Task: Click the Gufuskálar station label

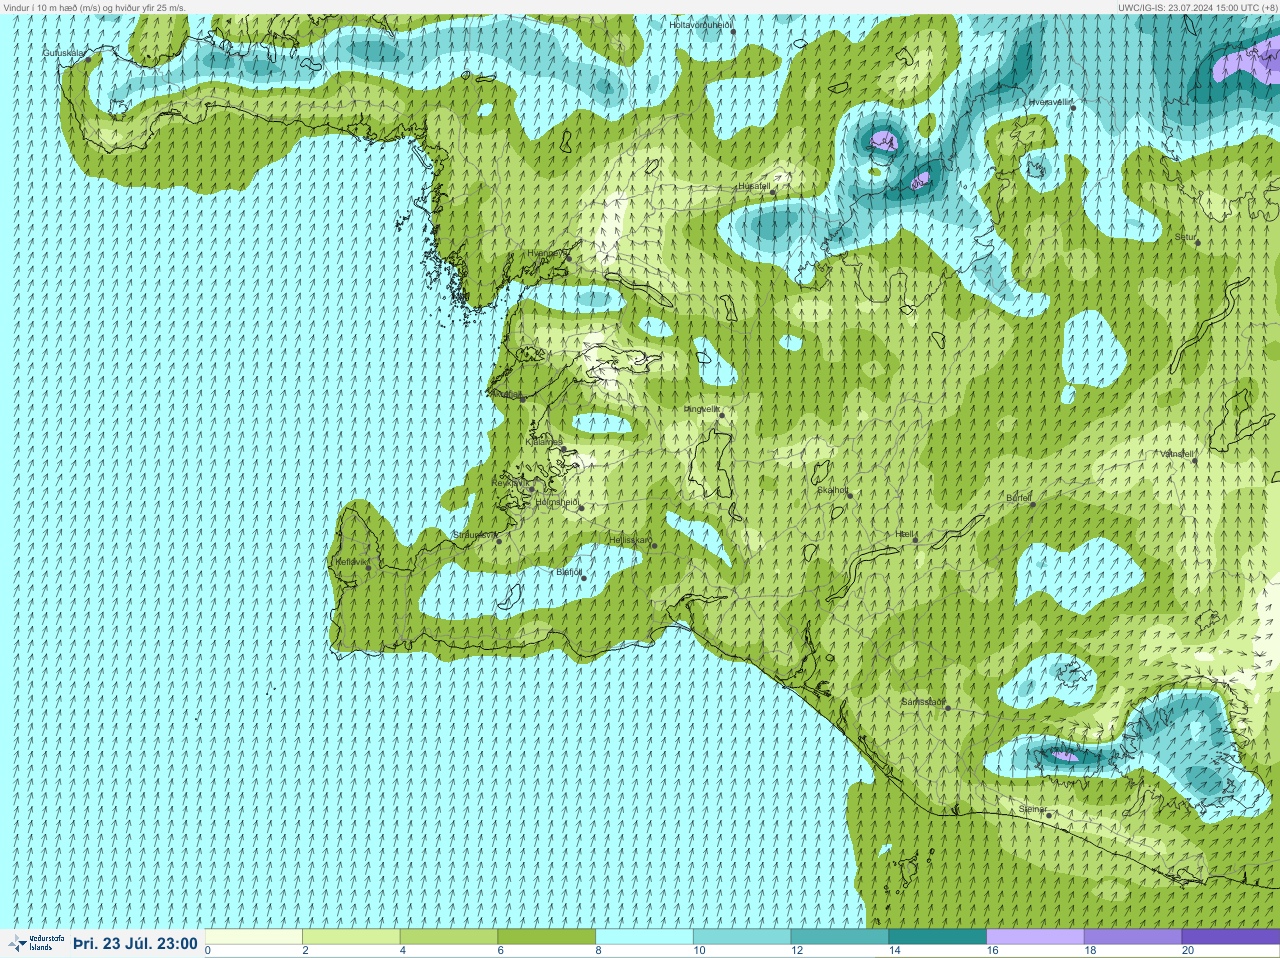Action: (x=63, y=52)
